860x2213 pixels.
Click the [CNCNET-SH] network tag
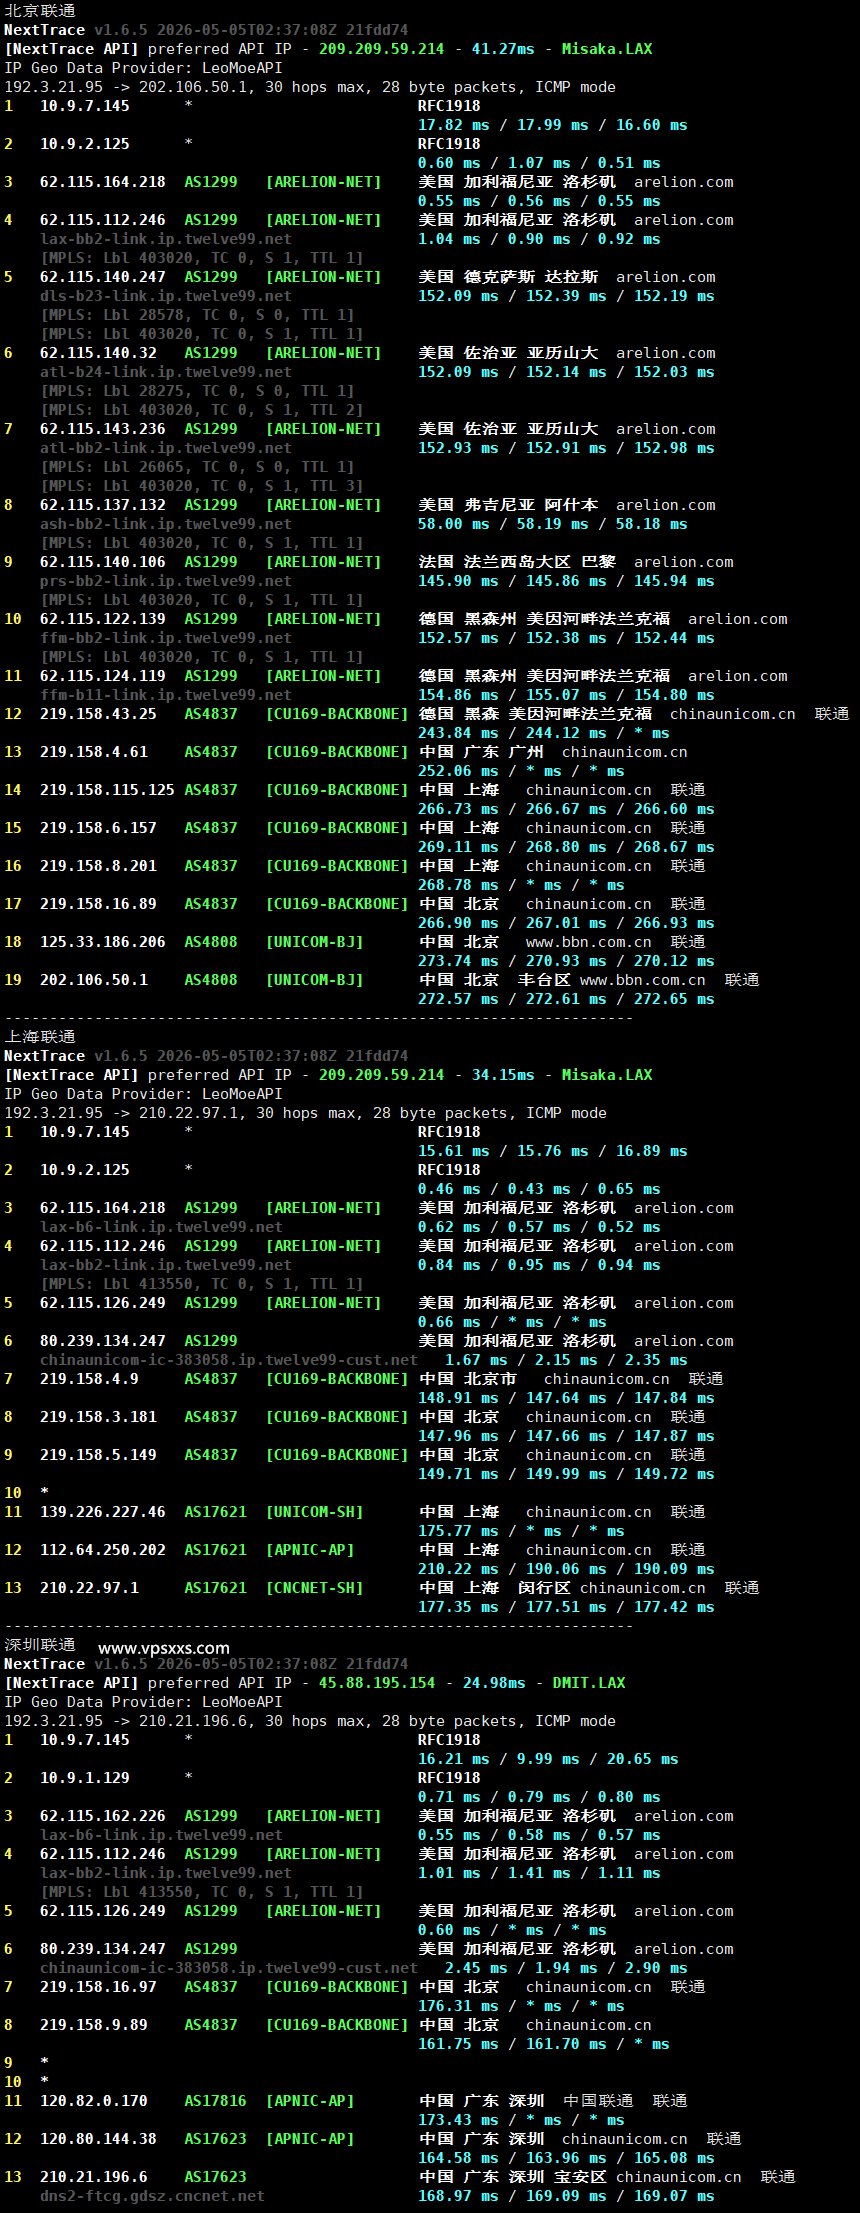(314, 1587)
